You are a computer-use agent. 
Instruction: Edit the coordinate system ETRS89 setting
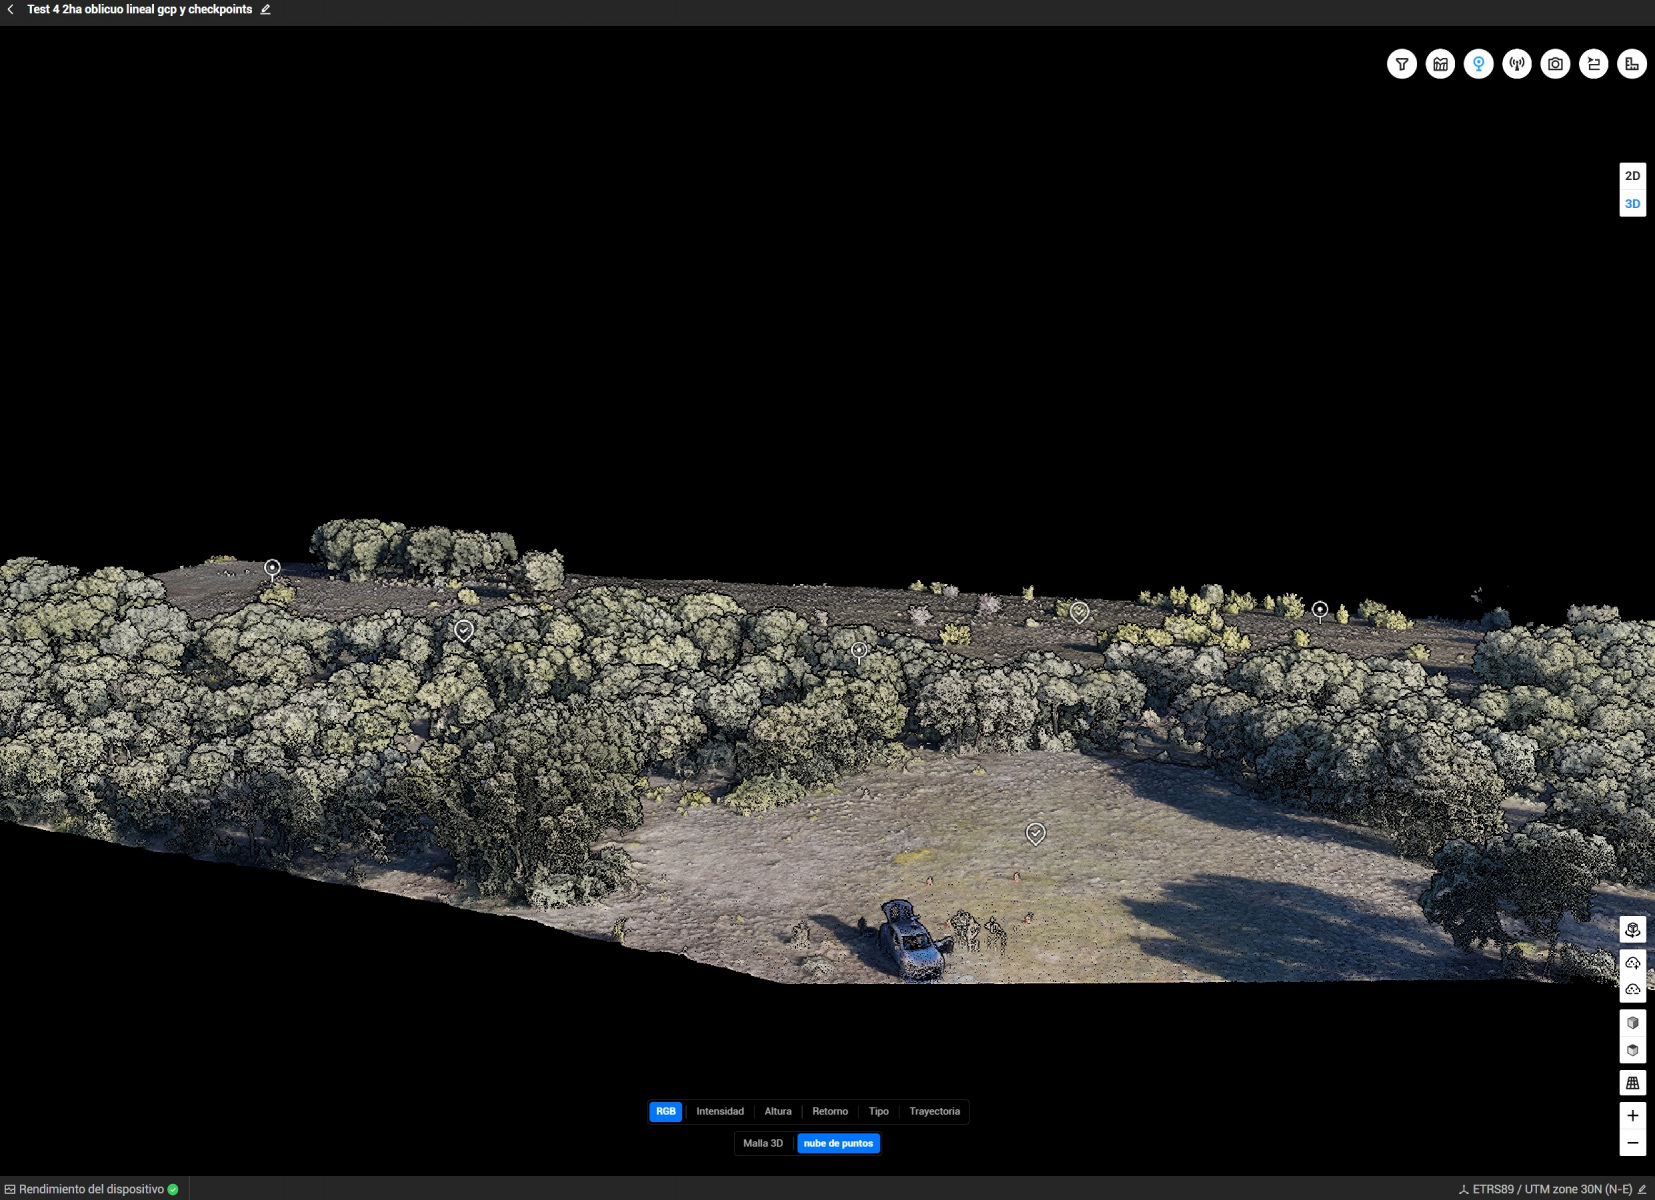coord(1642,1189)
